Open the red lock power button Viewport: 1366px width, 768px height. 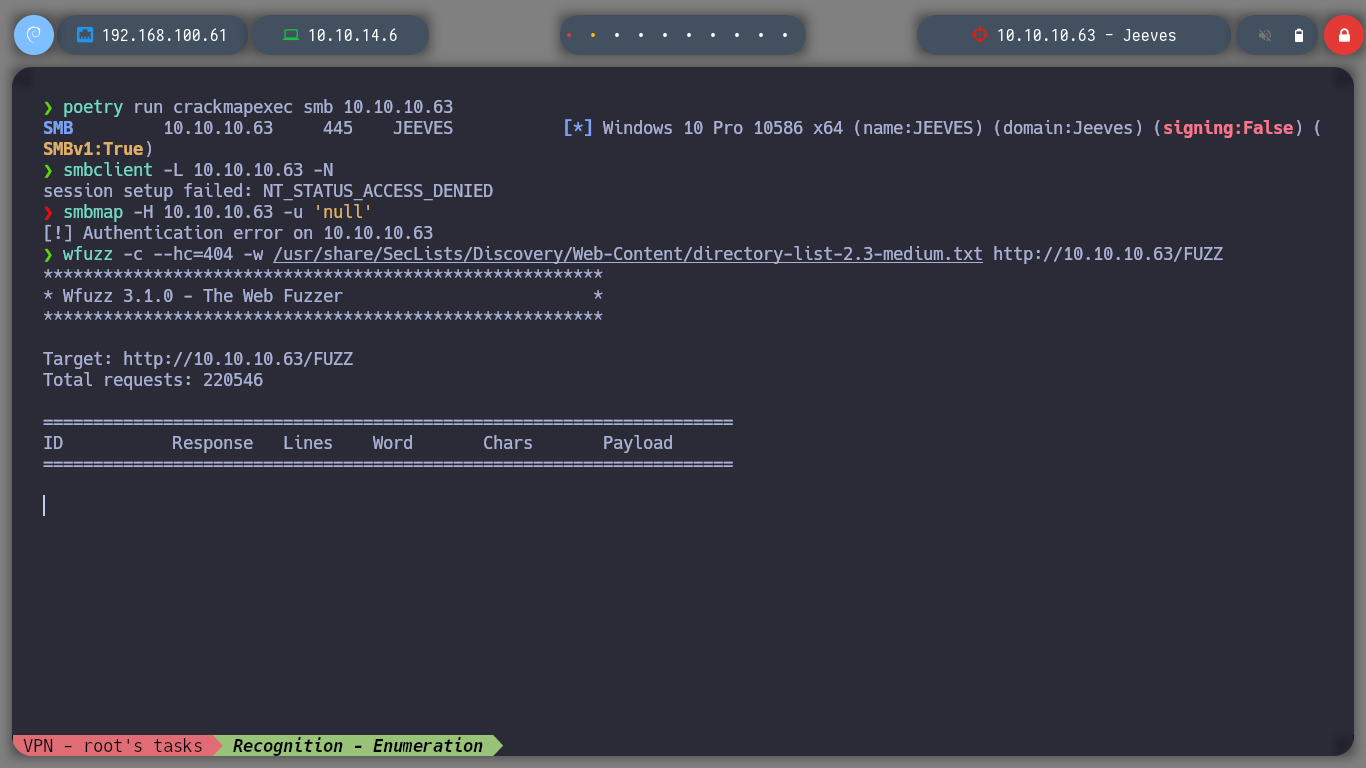tap(1343, 35)
